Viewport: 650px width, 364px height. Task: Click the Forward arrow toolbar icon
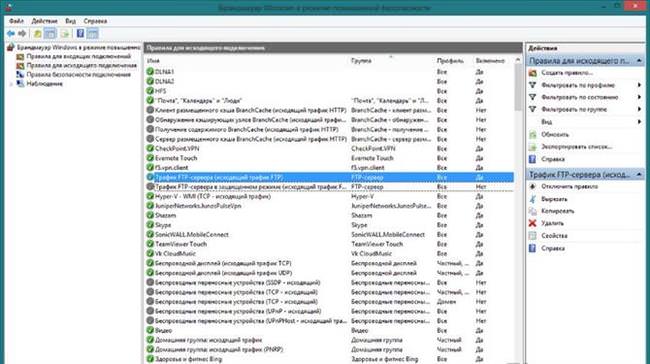(x=22, y=34)
